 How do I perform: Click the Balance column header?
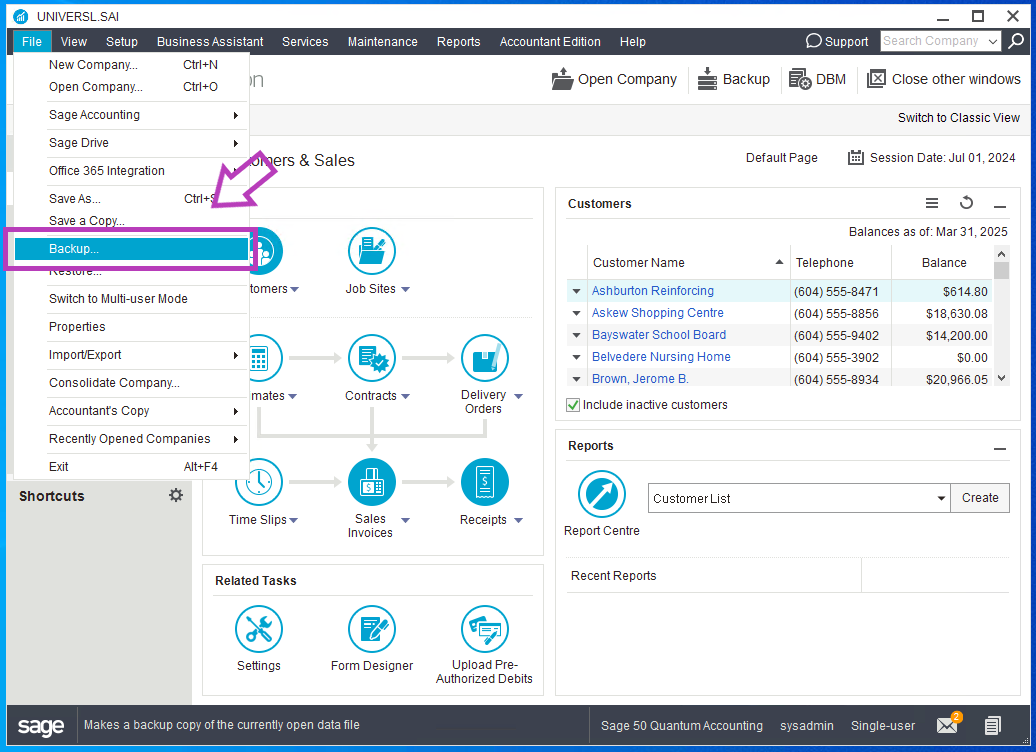coord(944,262)
